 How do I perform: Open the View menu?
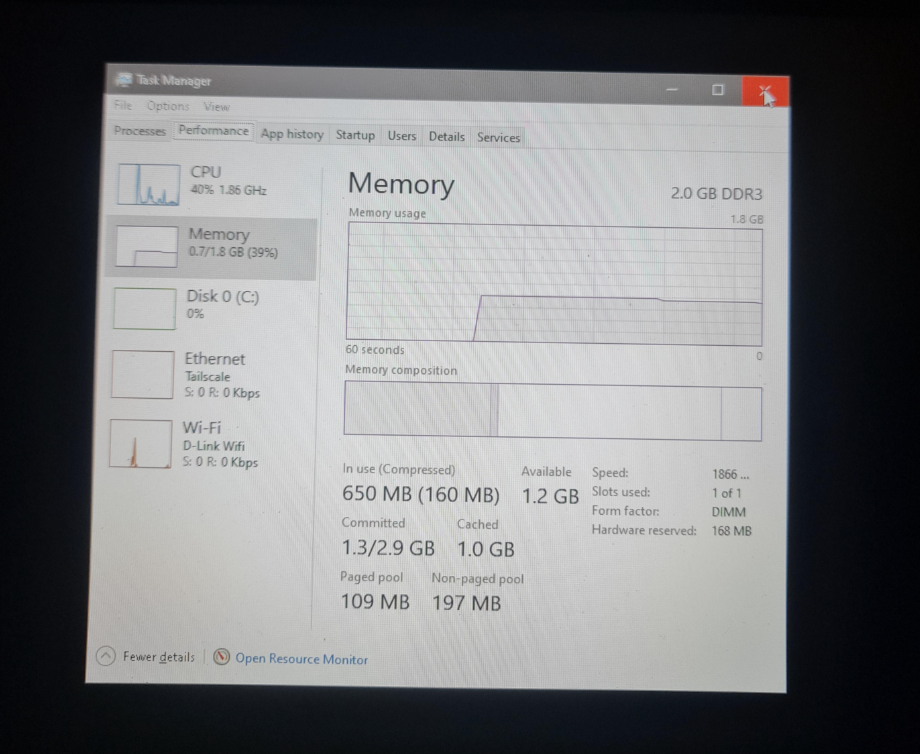tap(216, 106)
